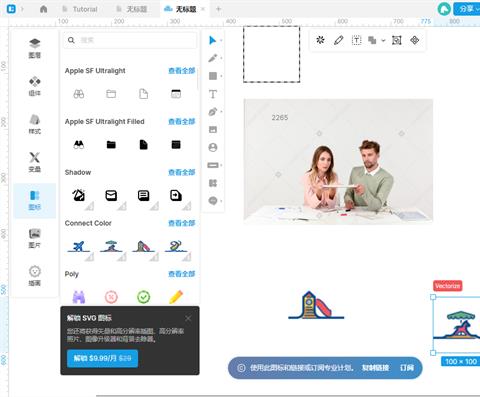
Task: Select the Image tool
Action: click(213, 130)
